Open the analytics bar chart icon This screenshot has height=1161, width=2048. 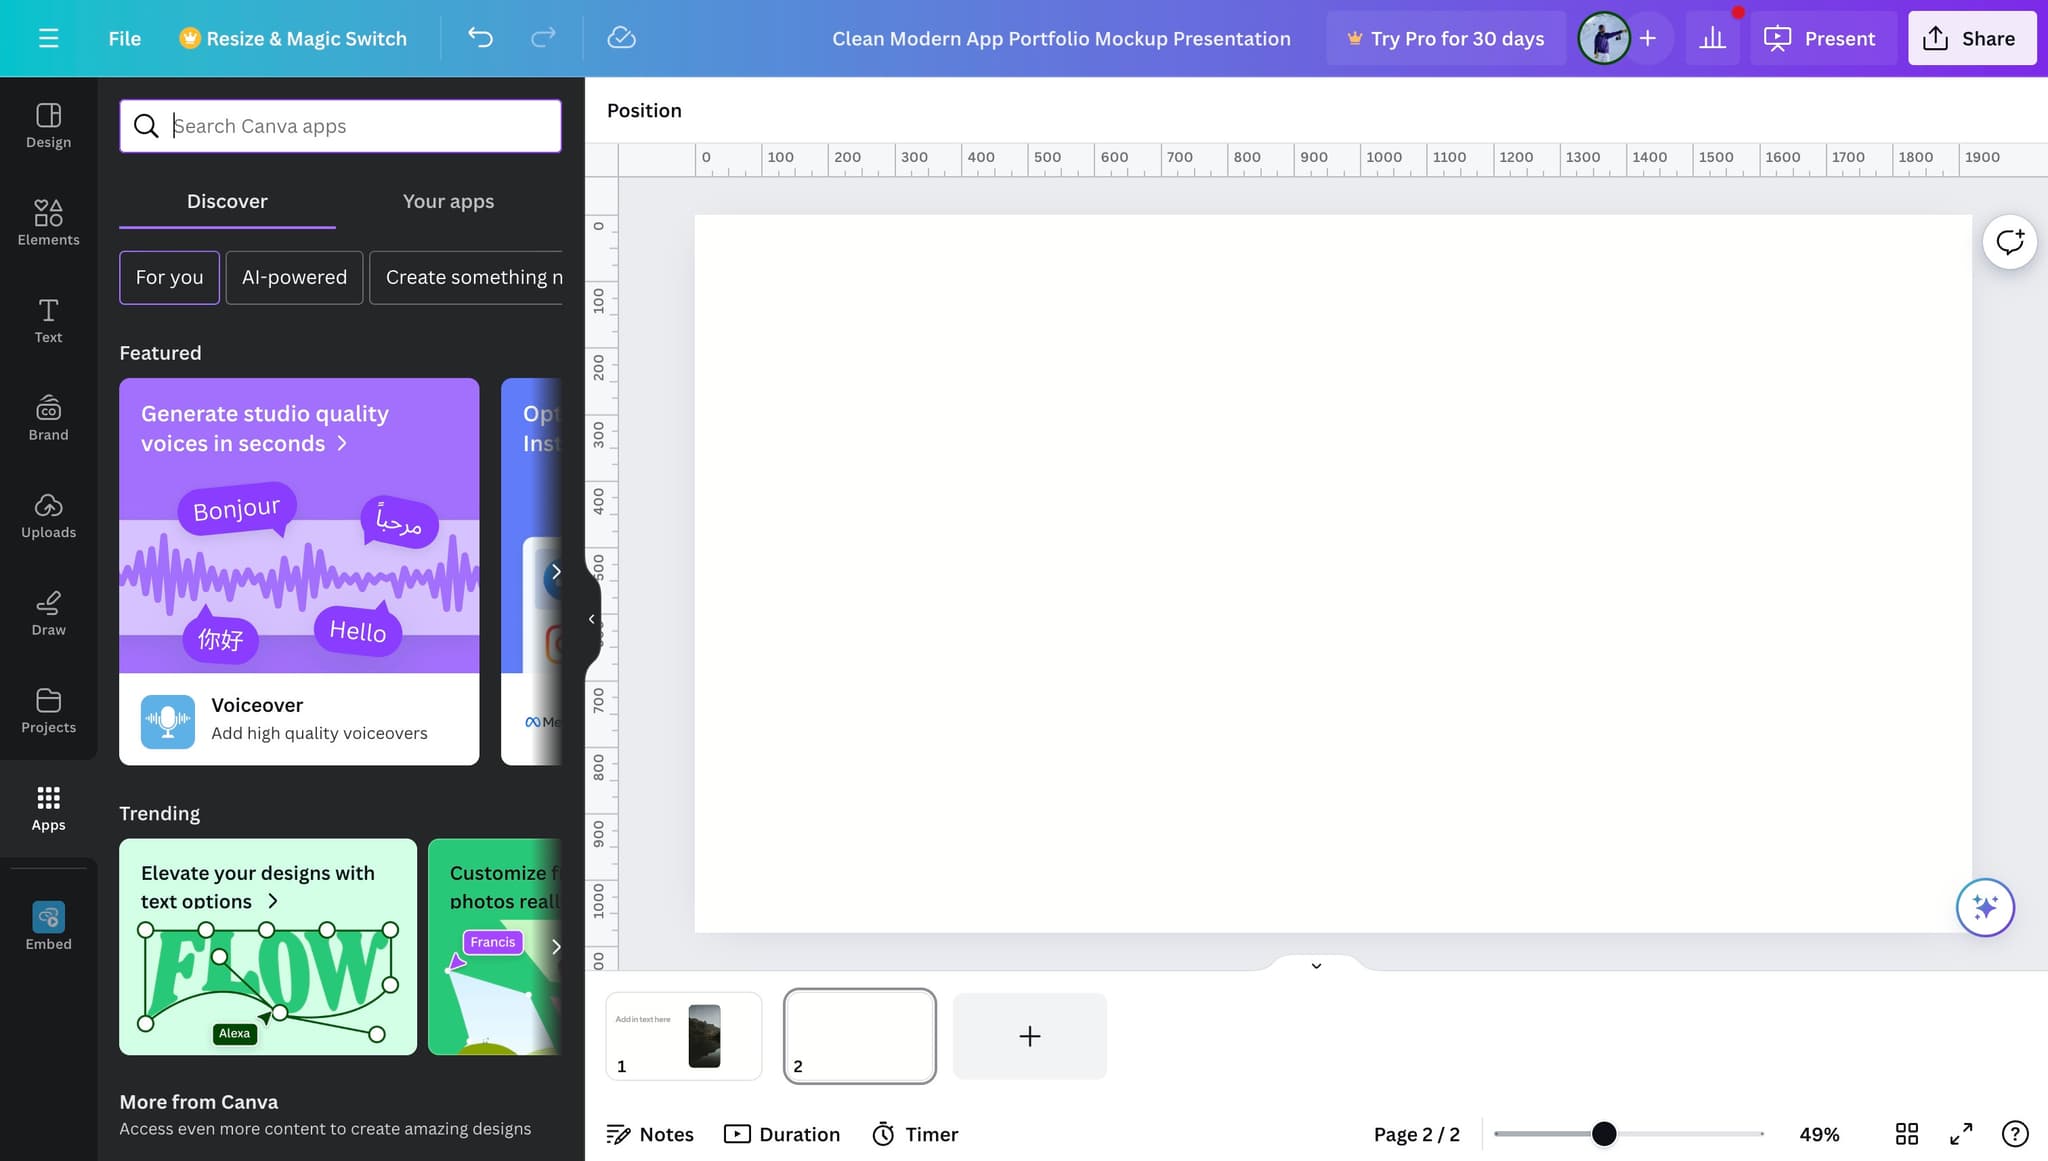[1712, 38]
